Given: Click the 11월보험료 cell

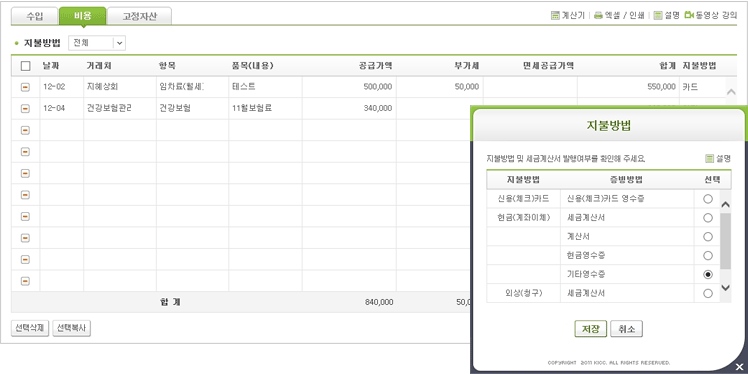Looking at the screenshot, I should point(265,109).
